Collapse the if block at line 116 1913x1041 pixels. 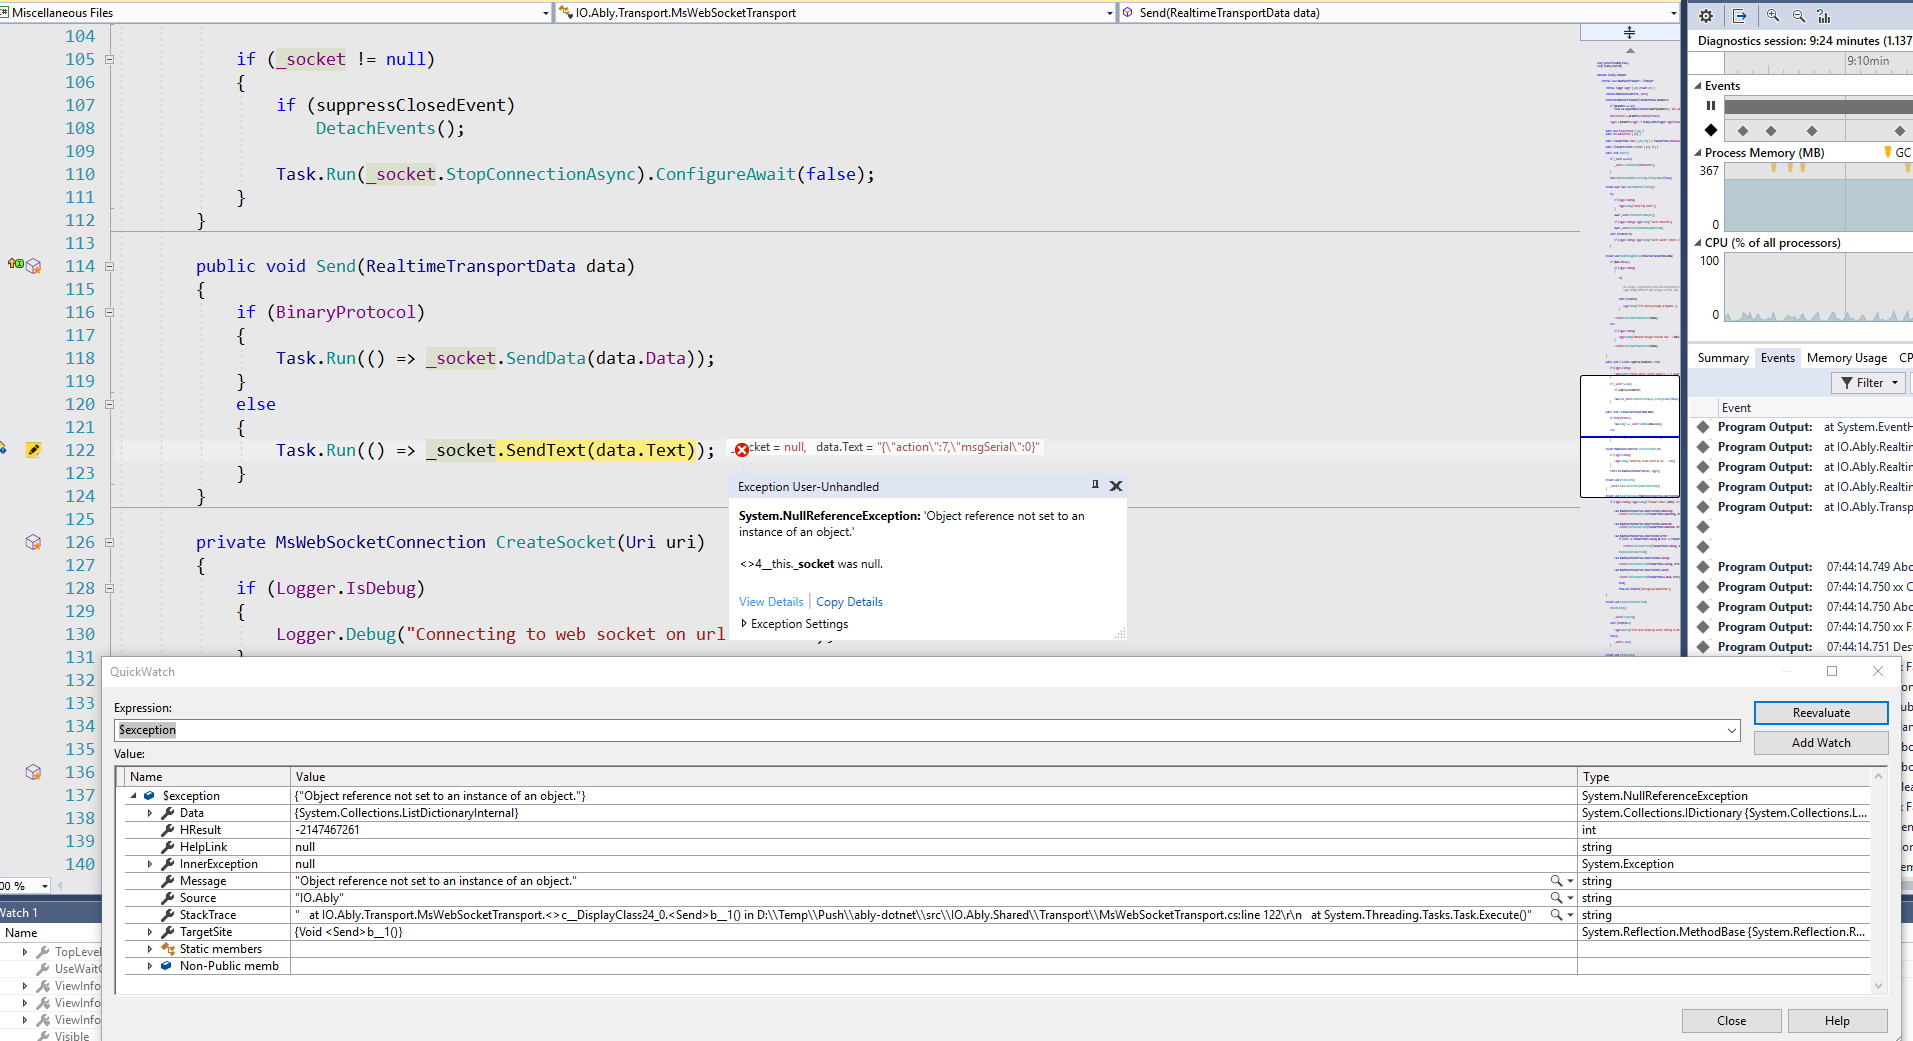coord(110,312)
